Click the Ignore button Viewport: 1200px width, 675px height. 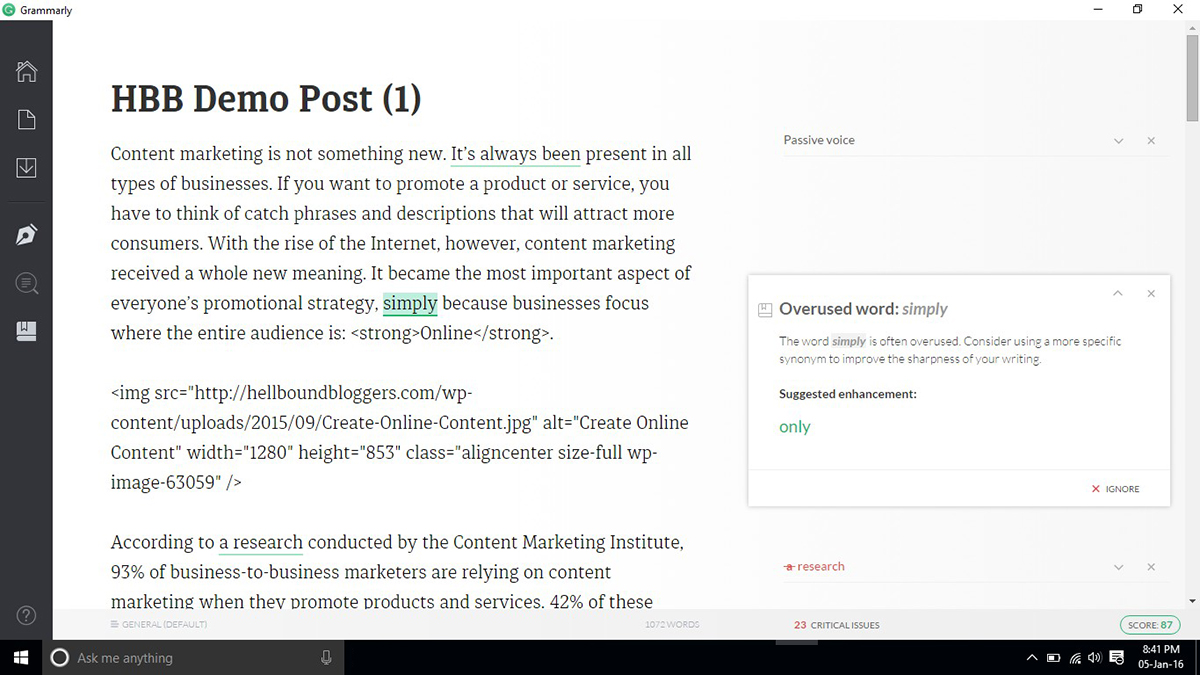point(1116,489)
